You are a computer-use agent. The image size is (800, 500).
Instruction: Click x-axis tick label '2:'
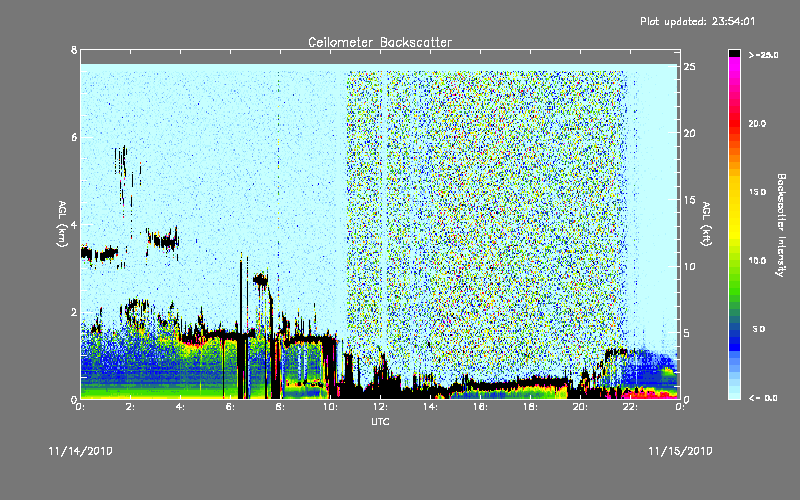(x=131, y=407)
